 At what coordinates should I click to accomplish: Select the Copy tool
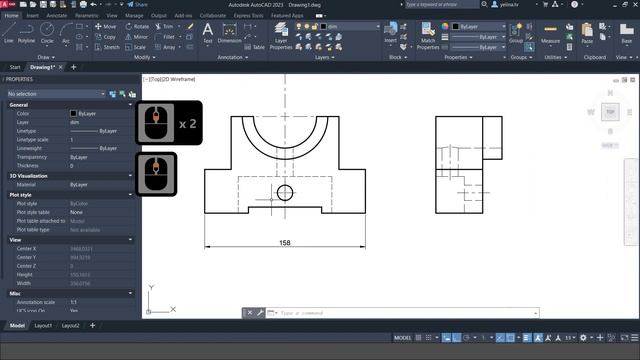[x=105, y=37]
